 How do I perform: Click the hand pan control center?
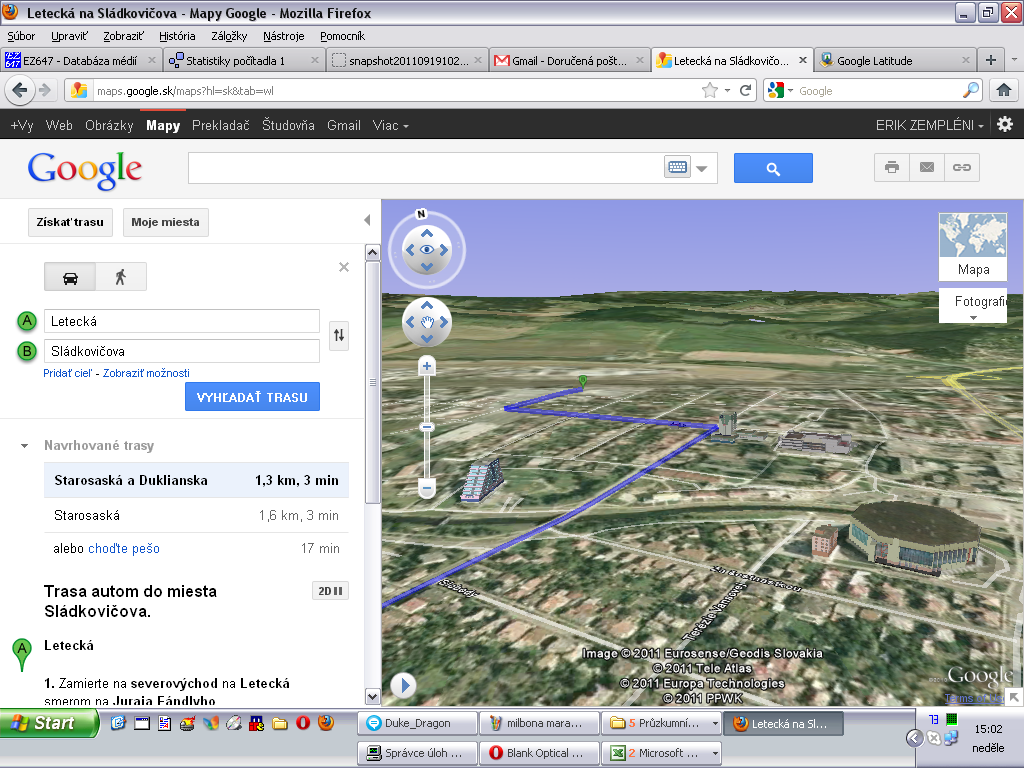click(x=426, y=322)
